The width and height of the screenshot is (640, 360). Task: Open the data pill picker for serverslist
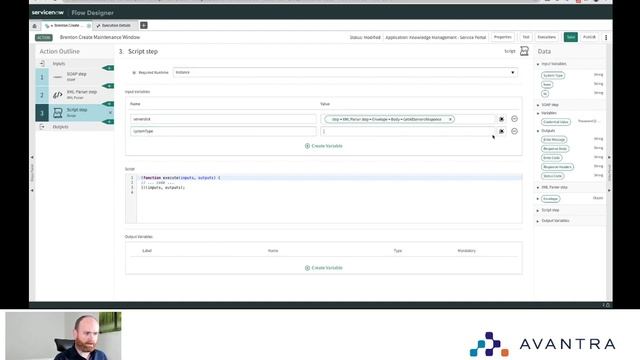pyautogui.click(x=501, y=119)
